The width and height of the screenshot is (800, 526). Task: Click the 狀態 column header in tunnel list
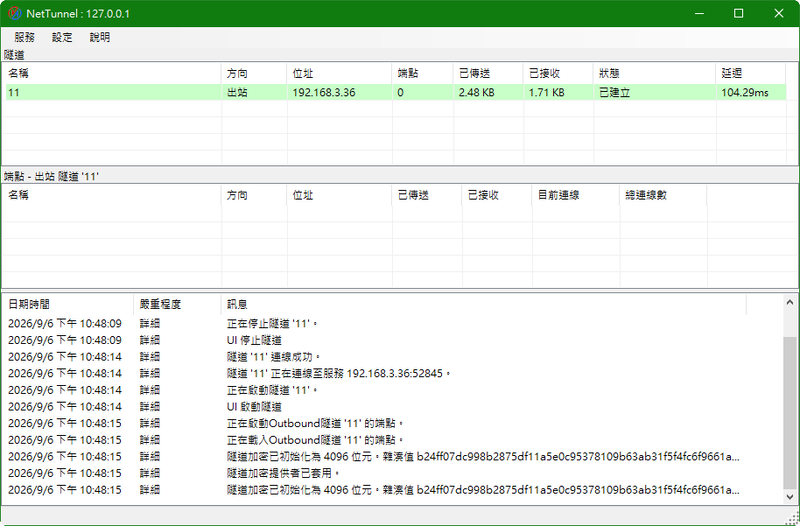coord(655,73)
